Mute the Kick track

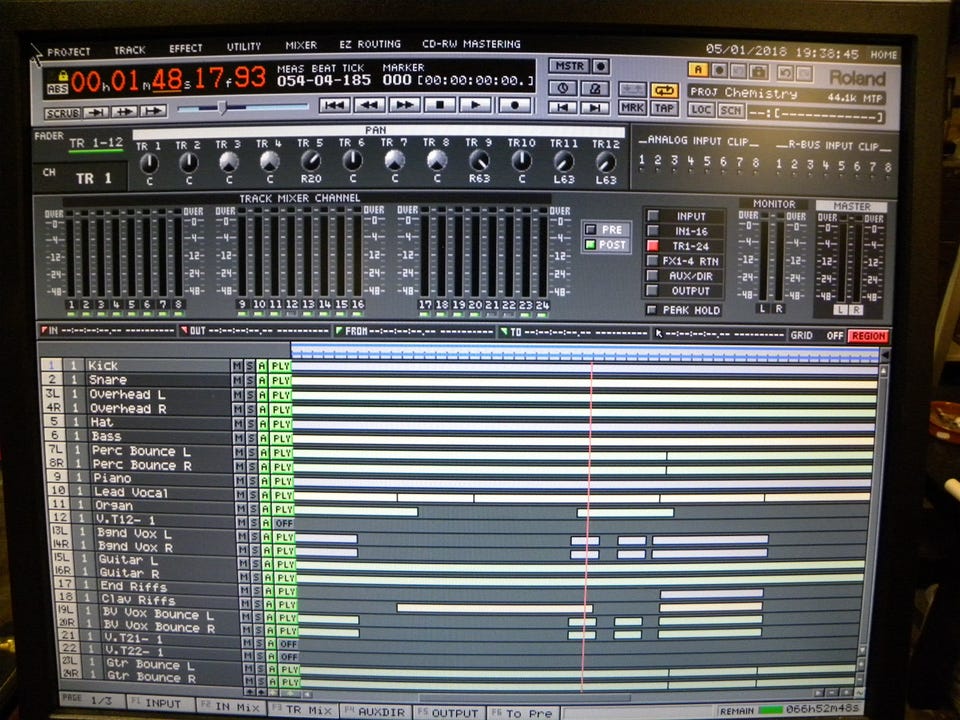[x=236, y=366]
